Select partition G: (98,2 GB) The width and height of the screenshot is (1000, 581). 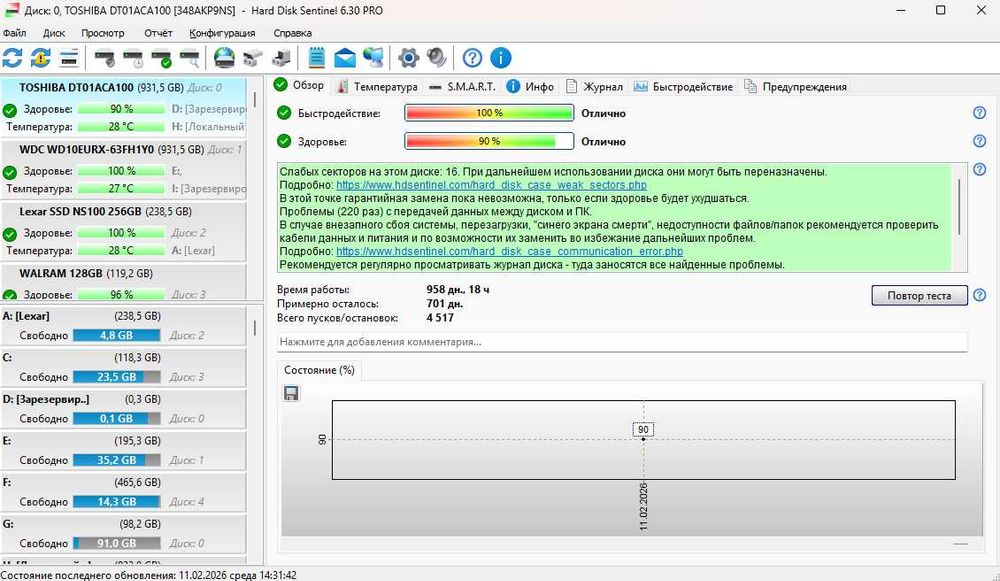tap(123, 533)
